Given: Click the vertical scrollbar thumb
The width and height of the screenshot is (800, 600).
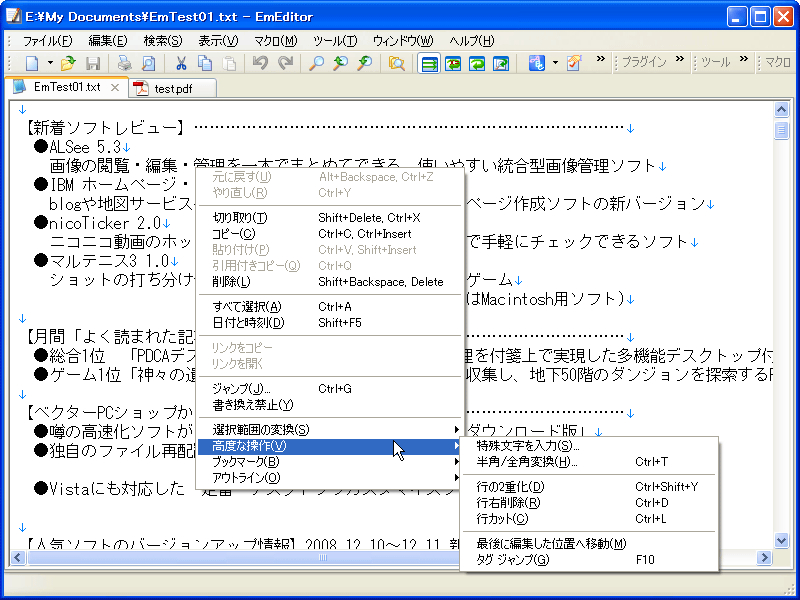Looking at the screenshot, I should (781, 130).
